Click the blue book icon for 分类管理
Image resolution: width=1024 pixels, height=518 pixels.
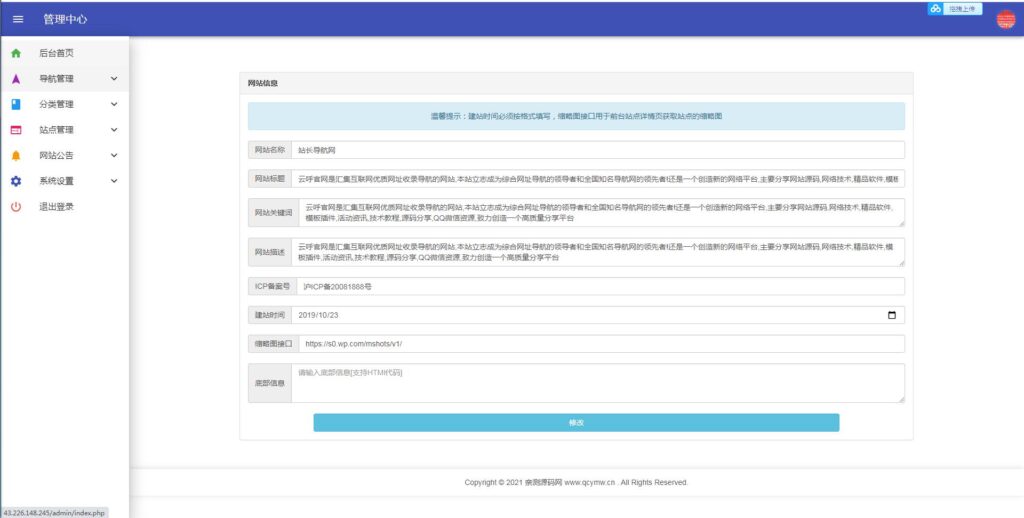[16, 105]
